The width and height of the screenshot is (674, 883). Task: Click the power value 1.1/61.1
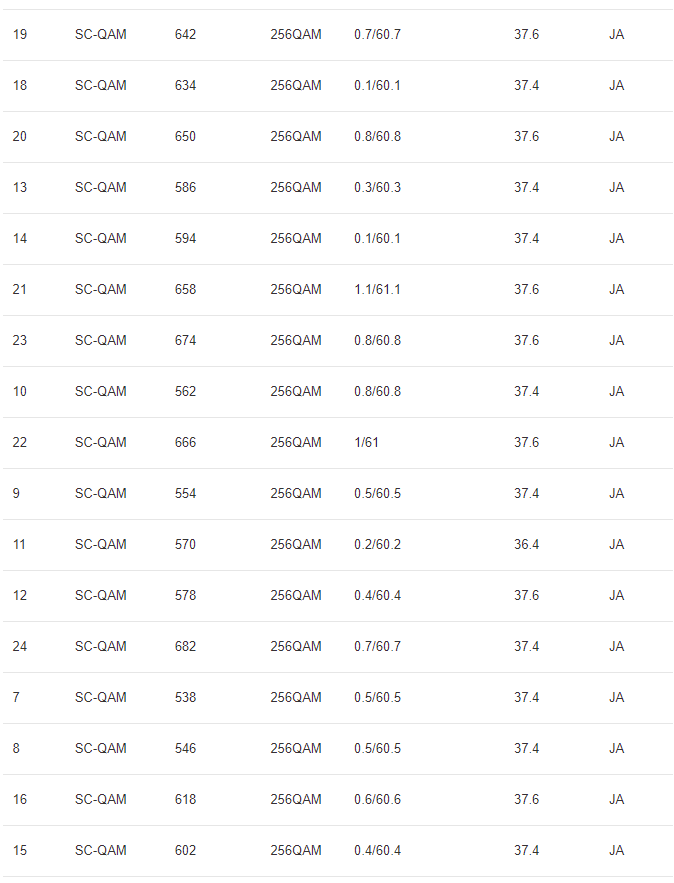(x=377, y=290)
